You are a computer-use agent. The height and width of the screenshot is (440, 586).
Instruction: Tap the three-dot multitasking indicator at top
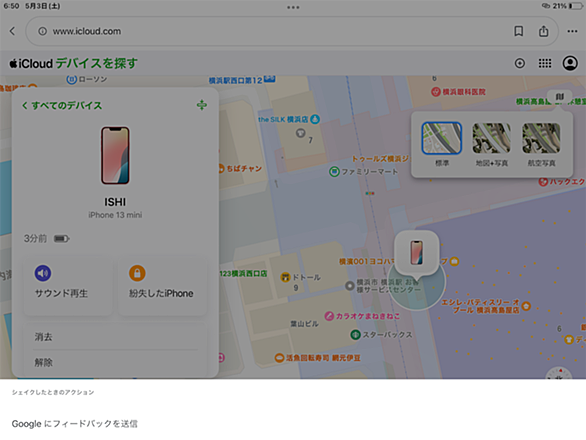293,7
